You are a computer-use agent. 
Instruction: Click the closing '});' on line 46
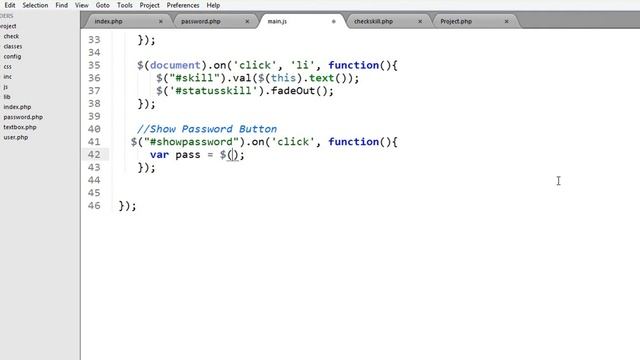pos(127,206)
